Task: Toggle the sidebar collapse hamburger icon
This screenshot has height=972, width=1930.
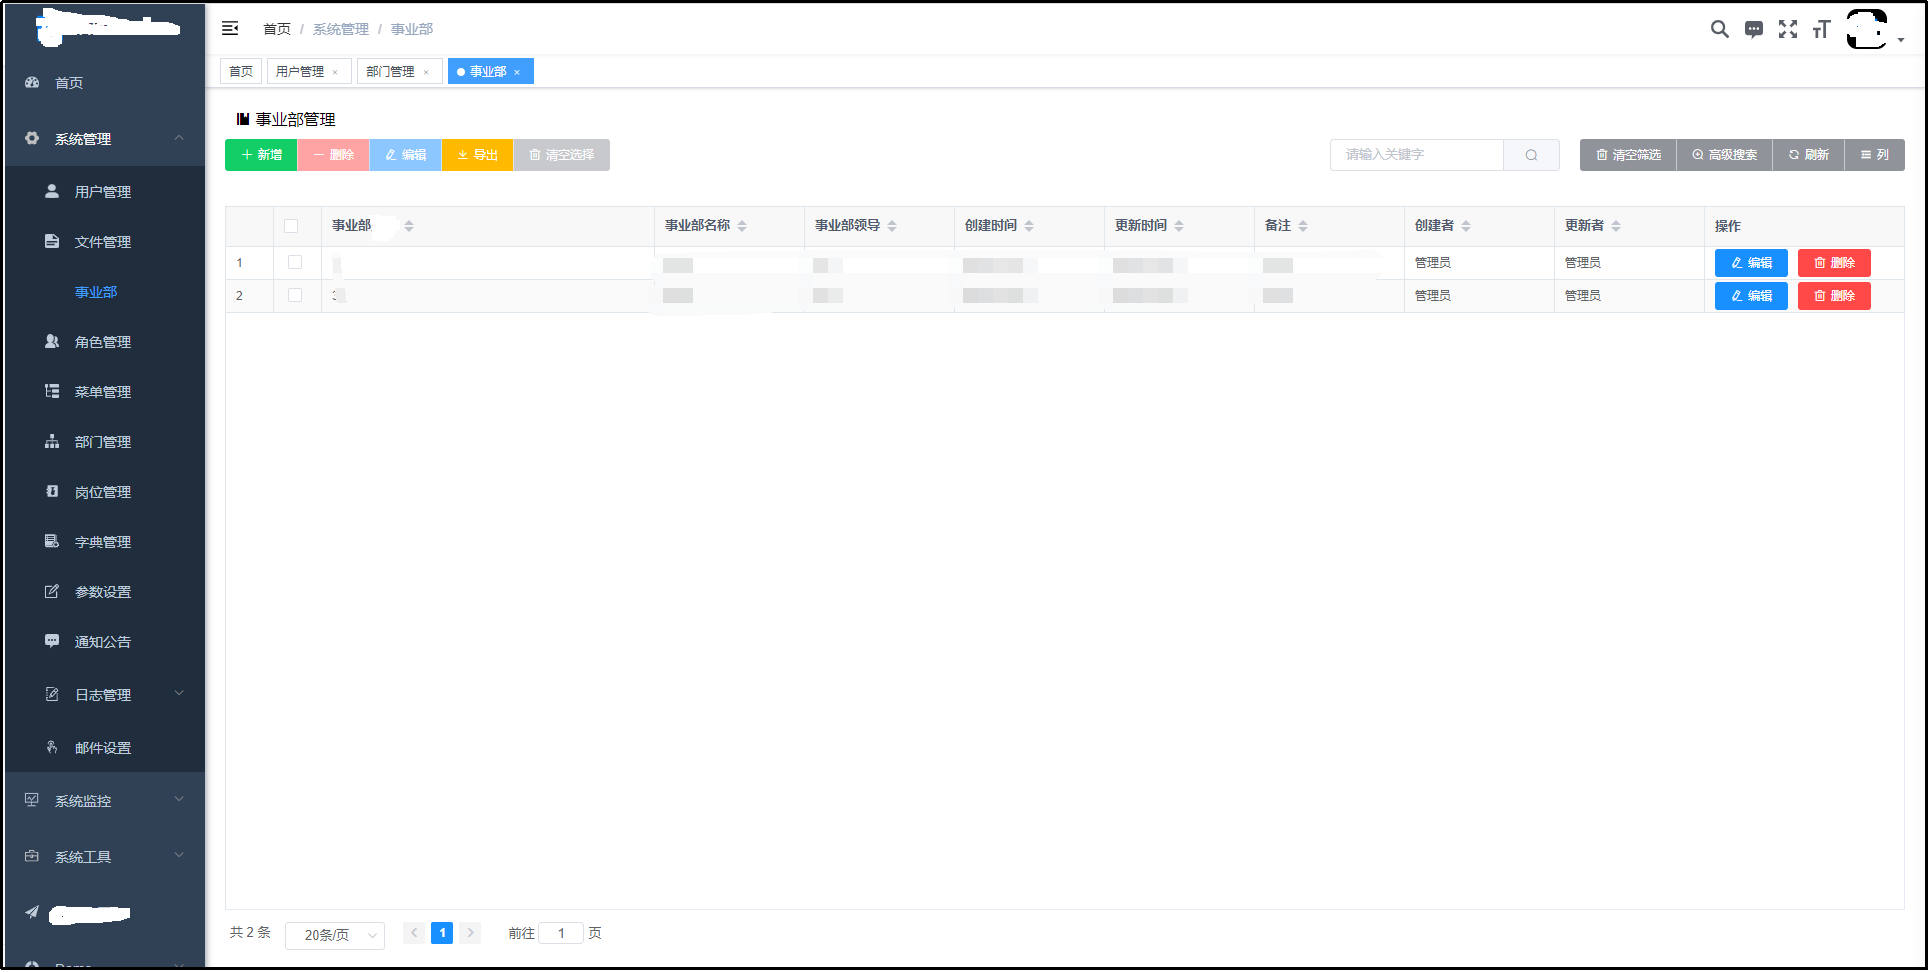Action: (230, 28)
